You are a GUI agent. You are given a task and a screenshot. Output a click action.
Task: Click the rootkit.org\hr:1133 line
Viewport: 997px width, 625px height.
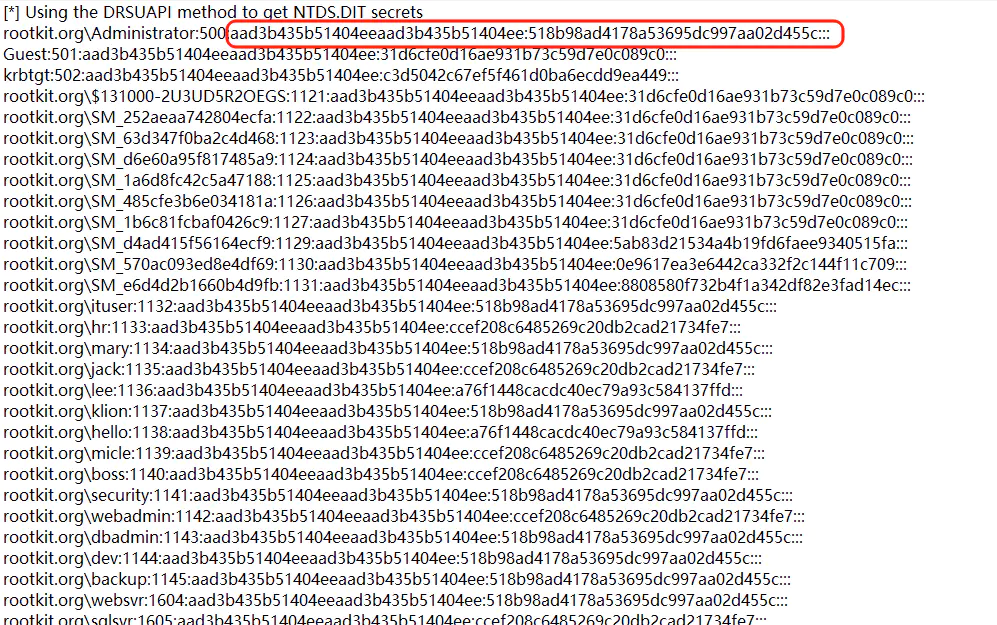(x=372, y=327)
